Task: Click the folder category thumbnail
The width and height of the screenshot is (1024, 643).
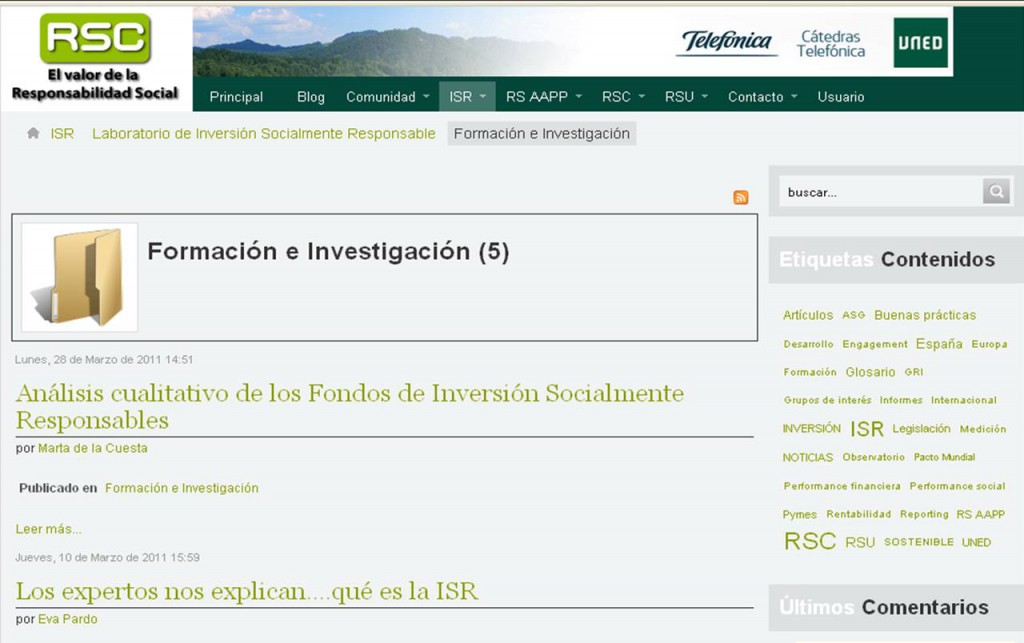Action: coord(79,277)
